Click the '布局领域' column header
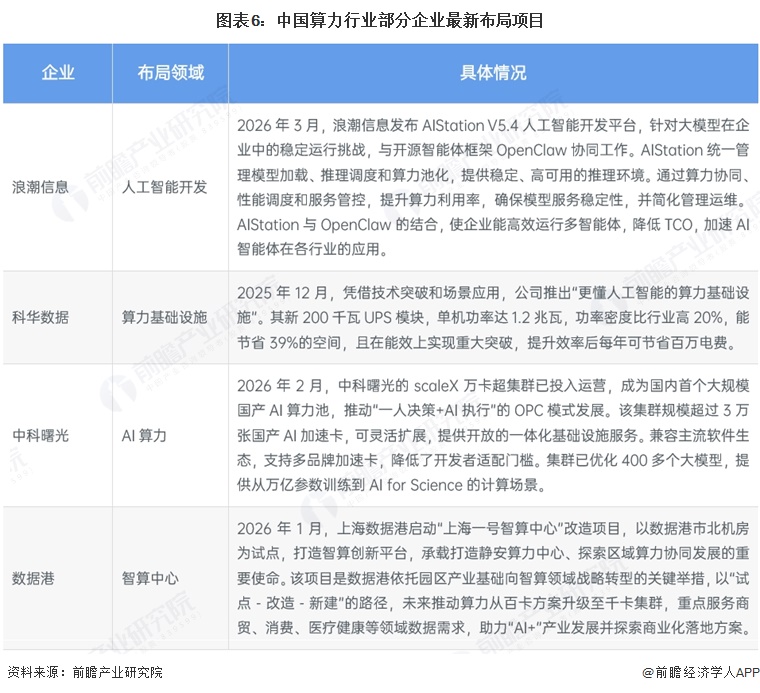The width and height of the screenshot is (760, 693). coord(171,73)
